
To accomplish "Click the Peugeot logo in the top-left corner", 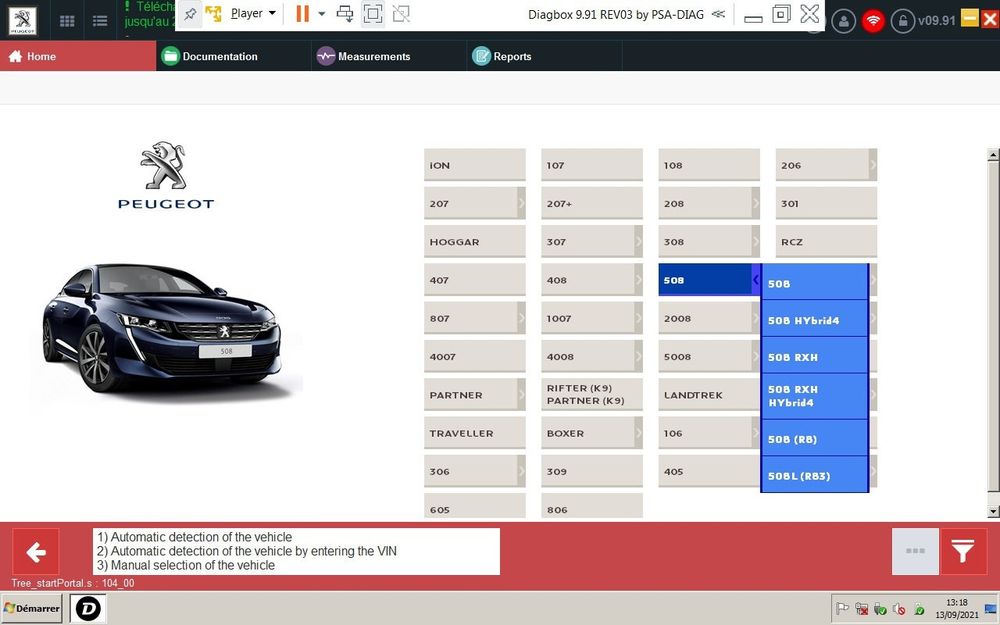I will pos(22,20).
